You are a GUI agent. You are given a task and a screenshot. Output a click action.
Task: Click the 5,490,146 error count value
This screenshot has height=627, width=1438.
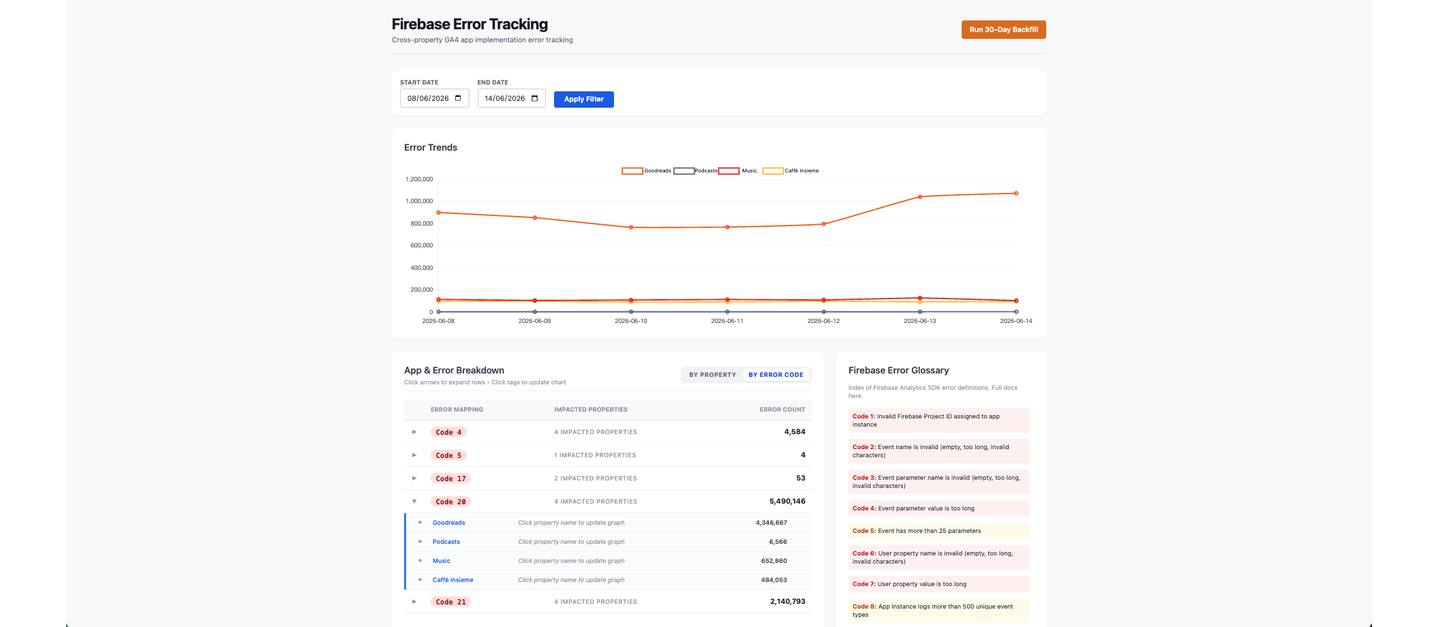pos(788,501)
